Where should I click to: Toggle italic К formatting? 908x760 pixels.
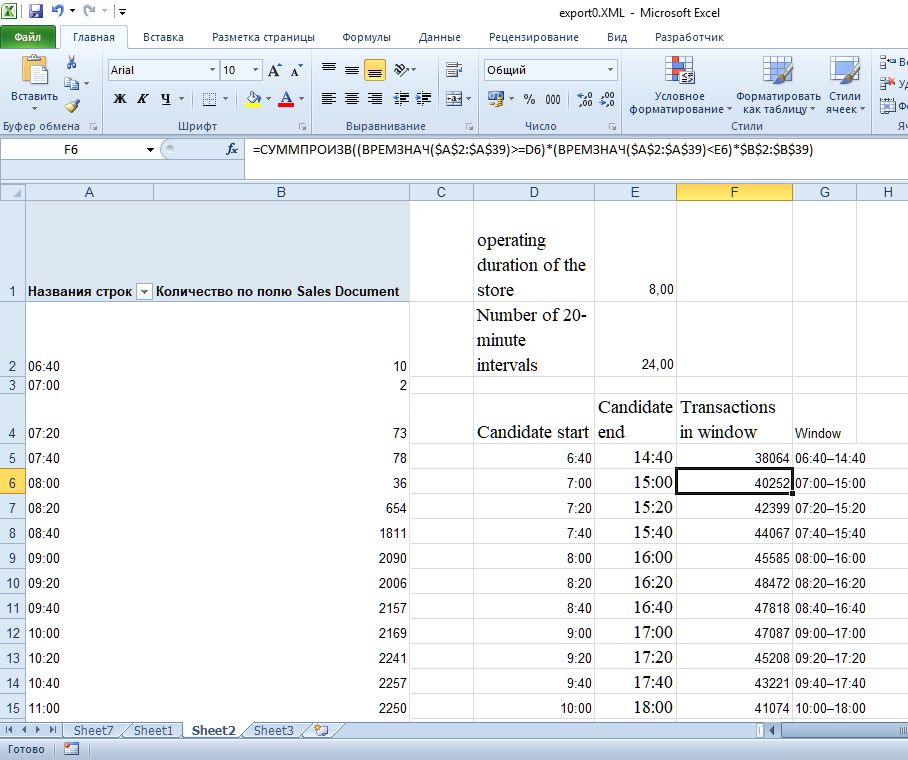[142, 98]
